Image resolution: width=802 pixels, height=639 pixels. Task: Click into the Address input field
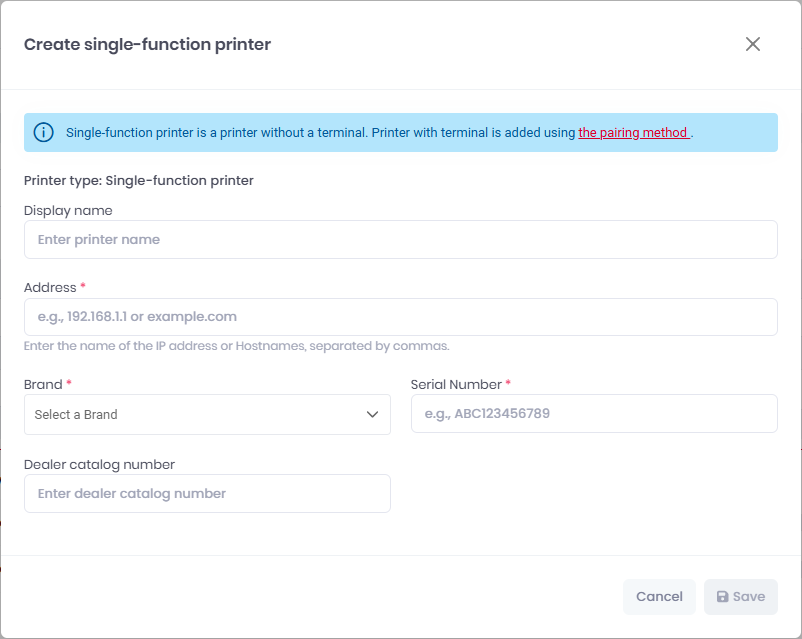400,317
